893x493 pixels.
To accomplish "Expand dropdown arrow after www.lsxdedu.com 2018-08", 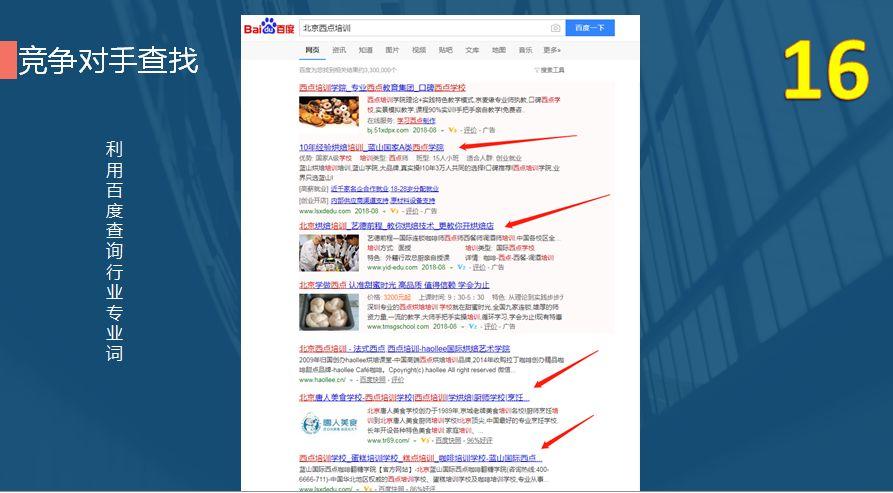I will pos(384,211).
